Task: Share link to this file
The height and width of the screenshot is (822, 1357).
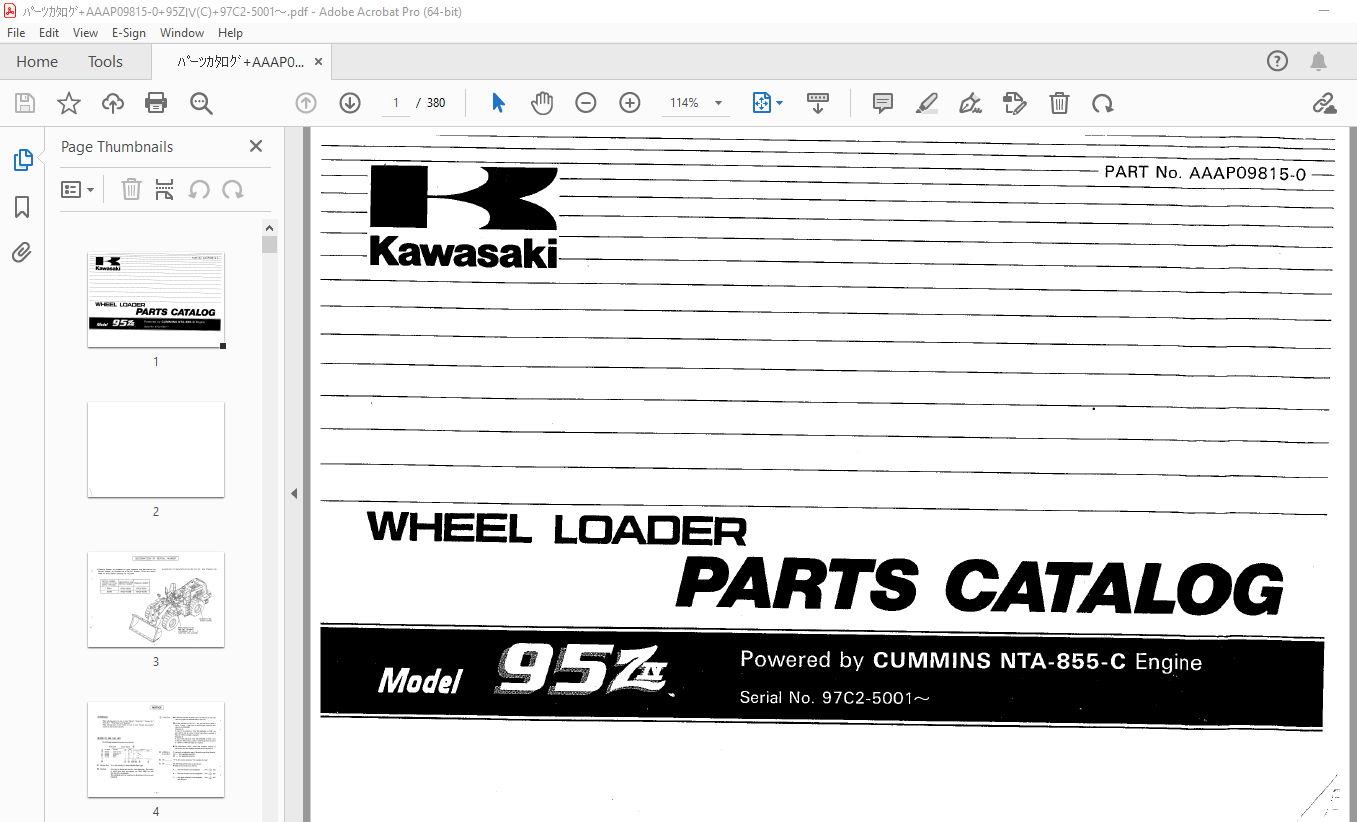Action: click(x=1324, y=103)
